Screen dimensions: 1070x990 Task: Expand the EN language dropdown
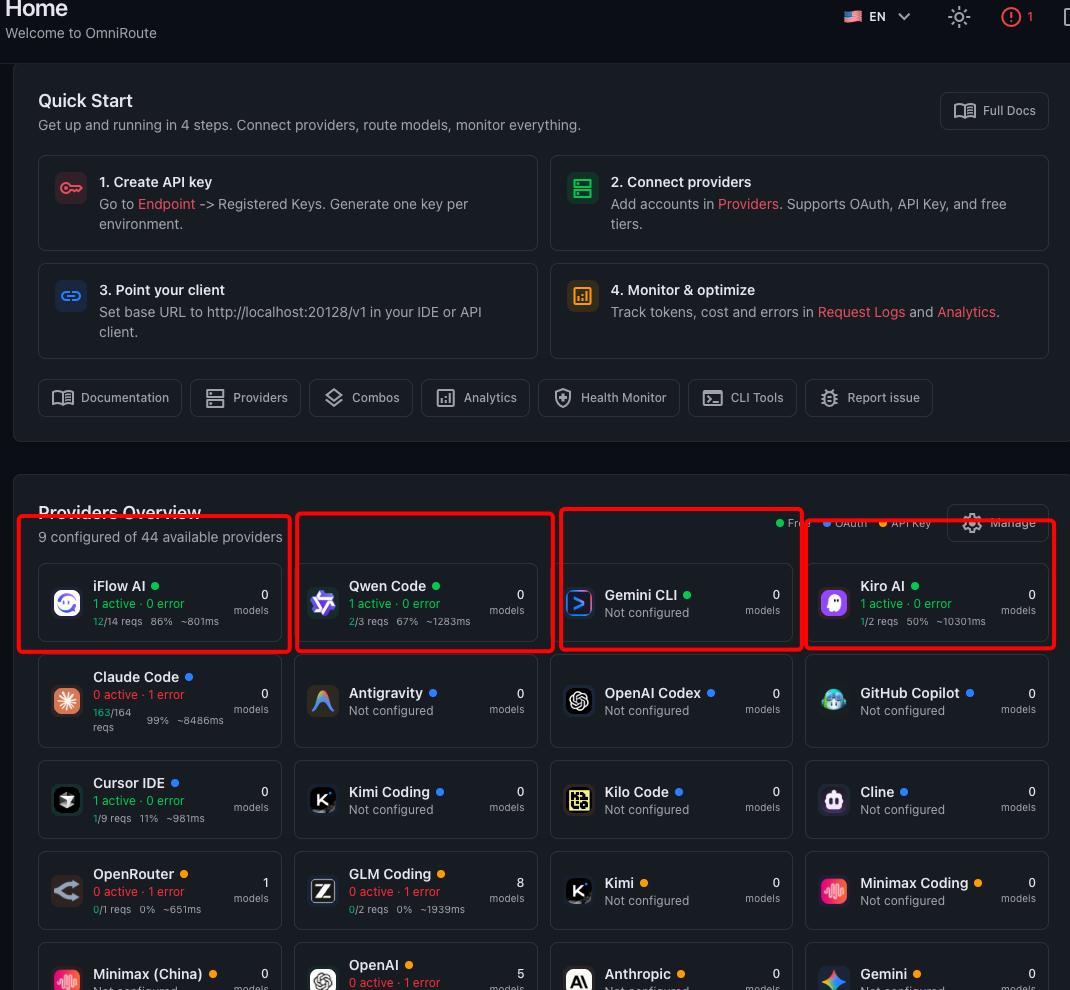point(877,17)
